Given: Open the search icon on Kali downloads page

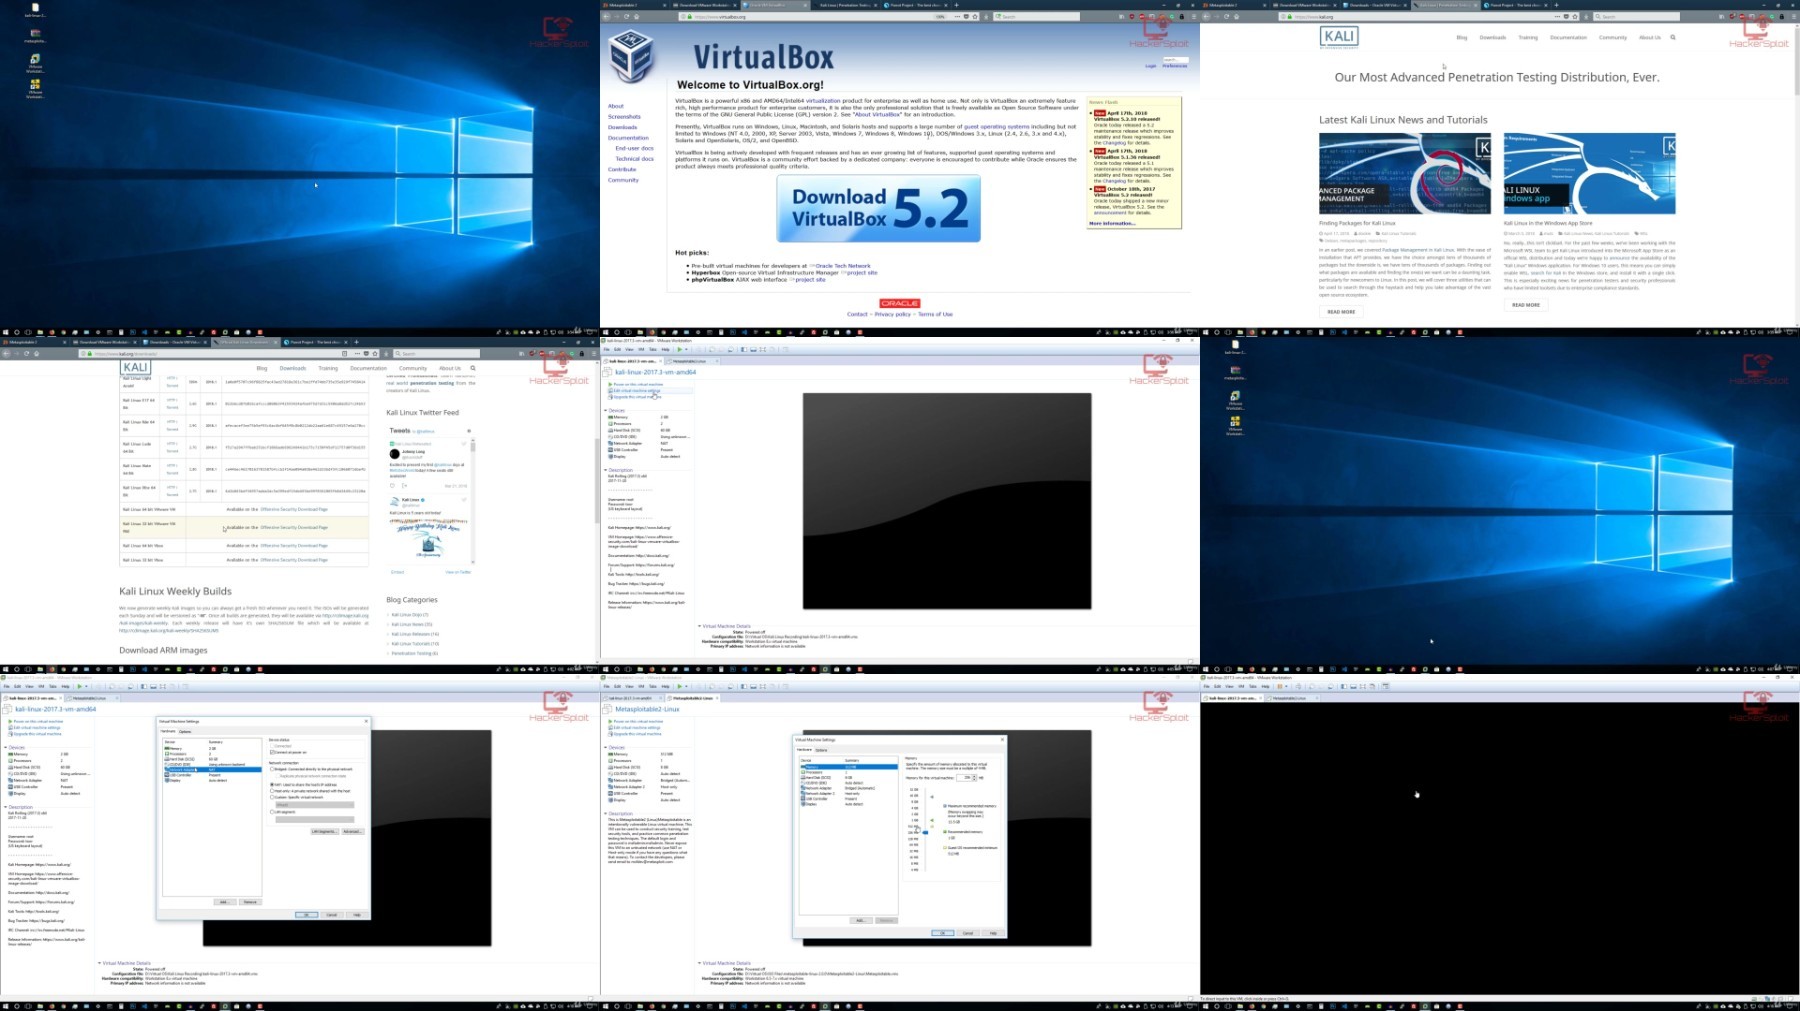Looking at the screenshot, I should [473, 368].
